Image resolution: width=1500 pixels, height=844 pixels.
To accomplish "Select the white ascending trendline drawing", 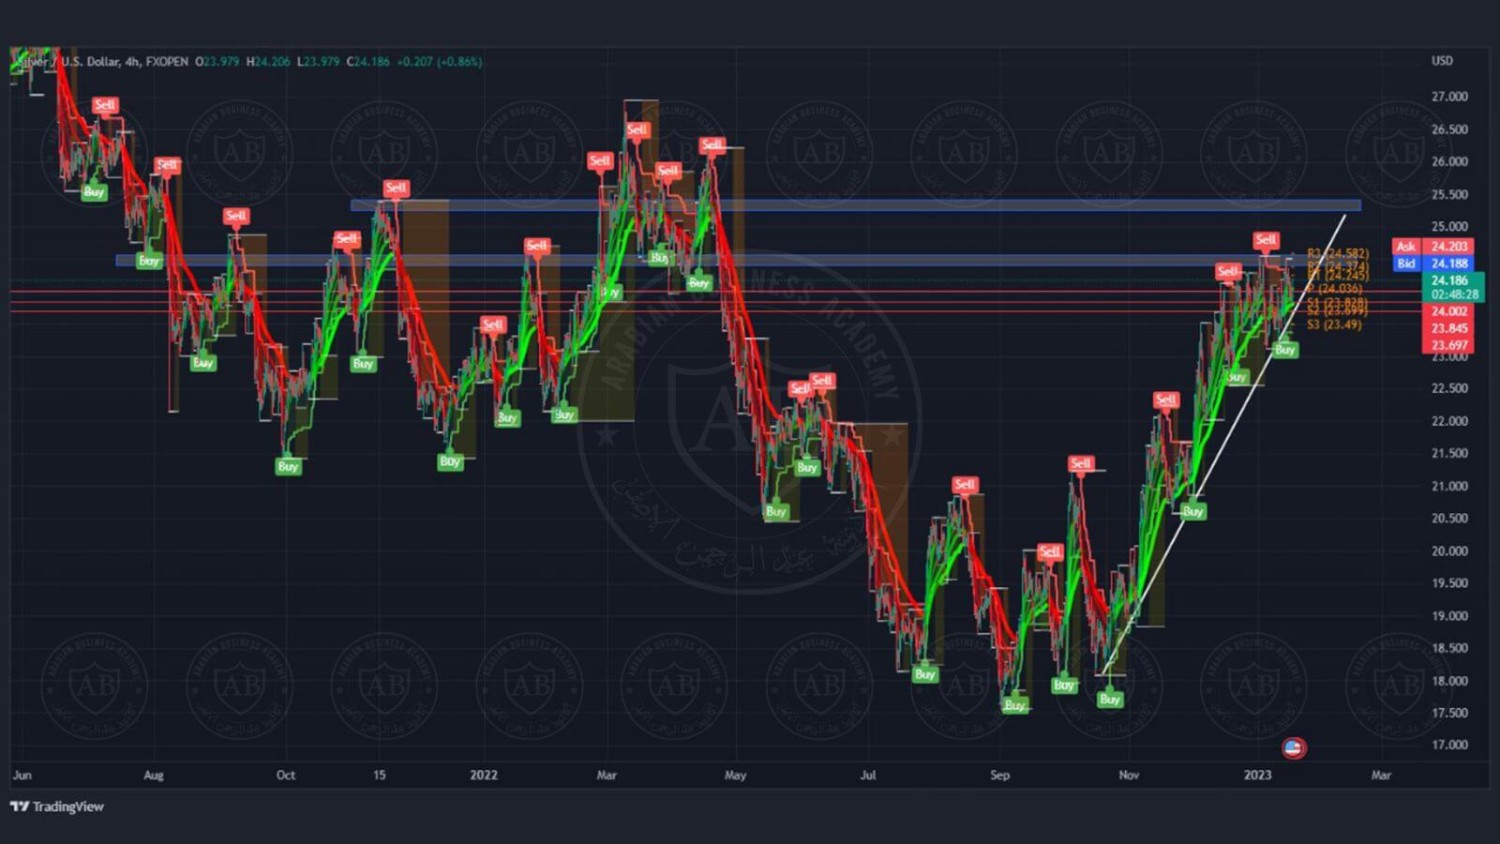I will 1225,444.
